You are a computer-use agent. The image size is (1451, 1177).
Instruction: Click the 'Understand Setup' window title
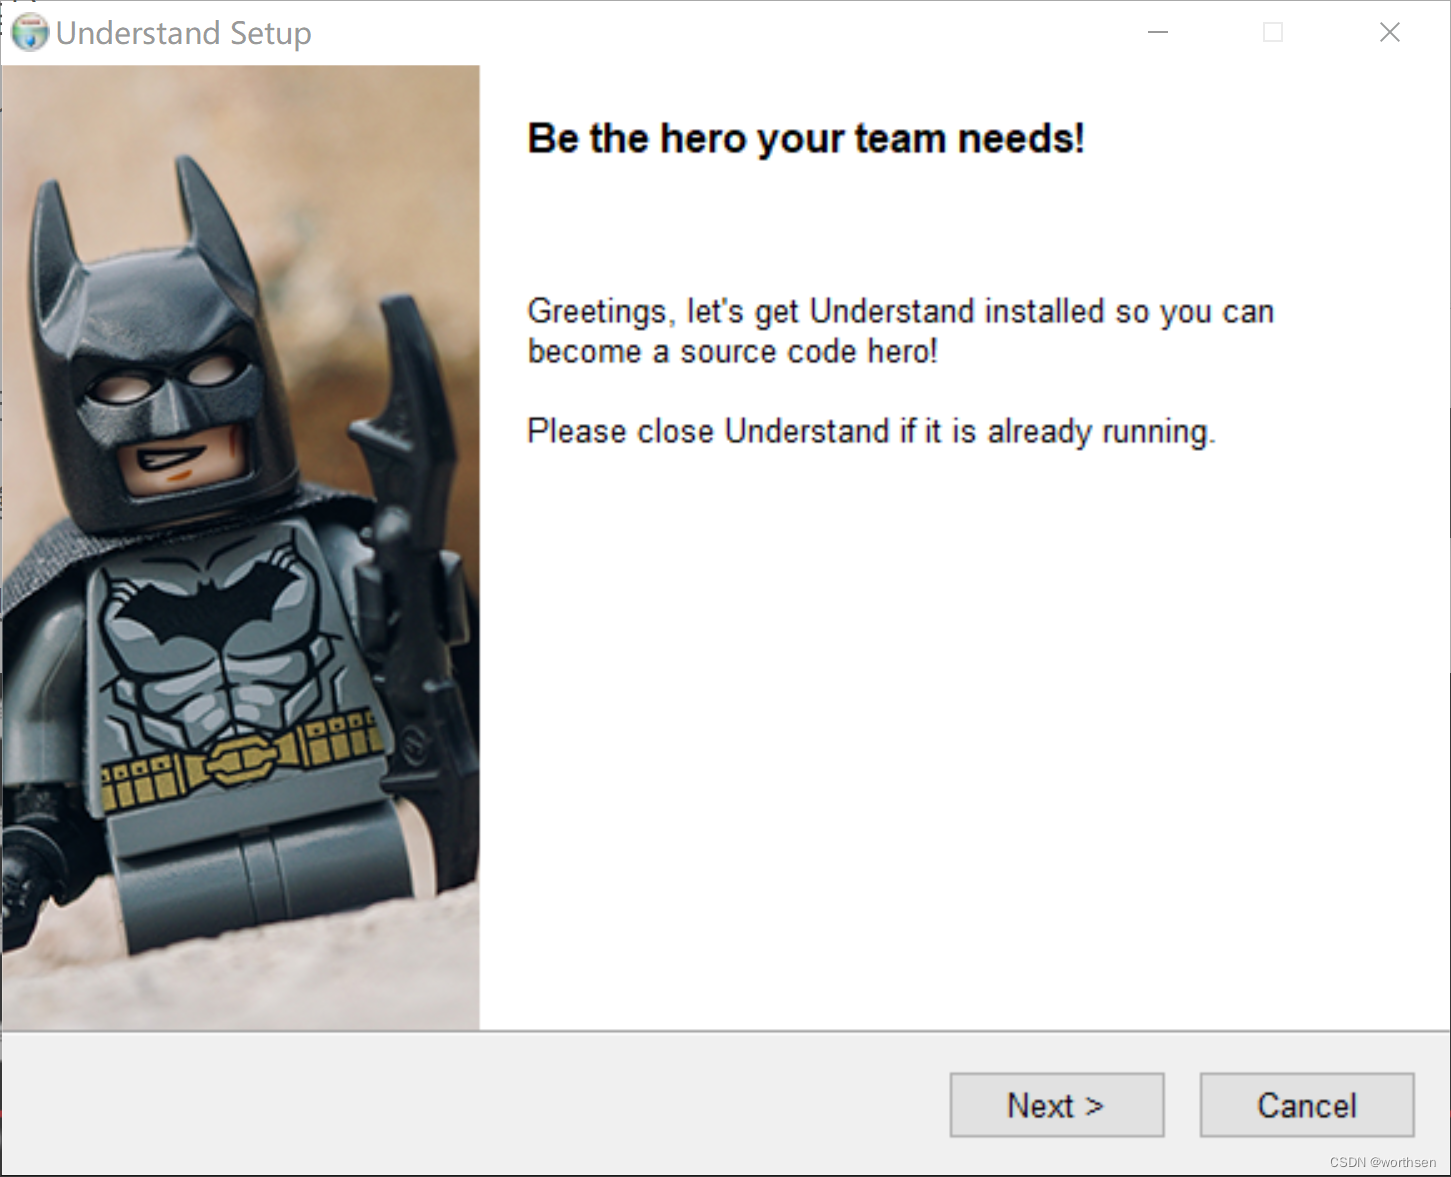click(x=183, y=33)
